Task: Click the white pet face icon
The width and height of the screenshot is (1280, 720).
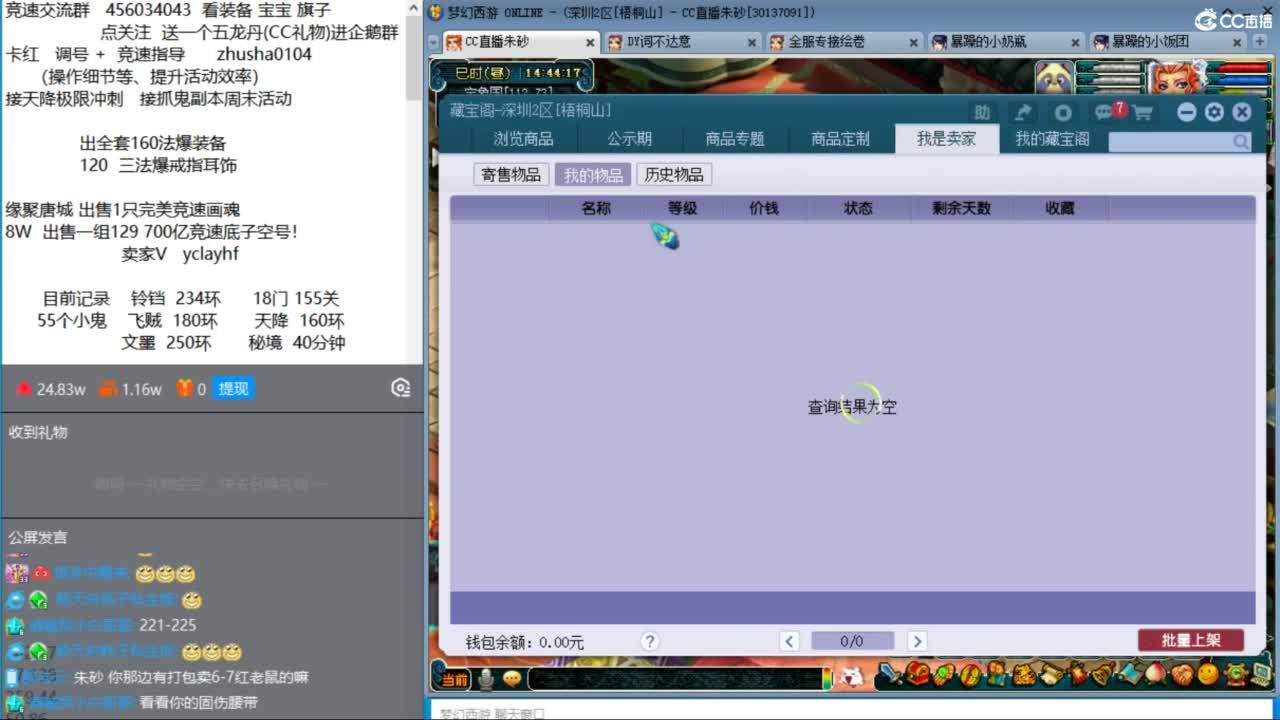Action: click(851, 676)
